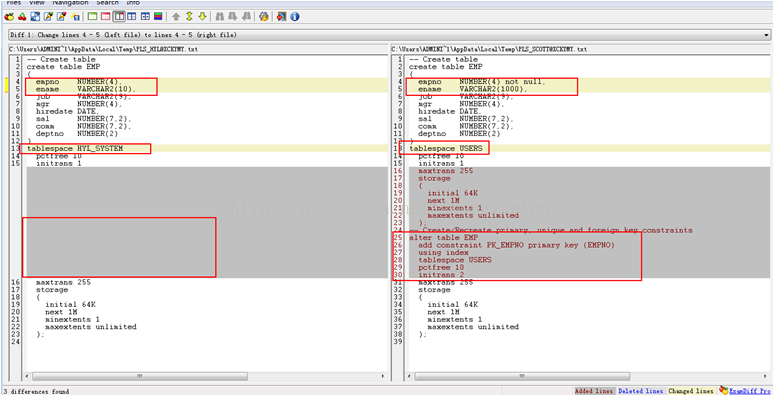Click the blue synchronized panes icon
Image resolution: width=773 pixels, height=395 pixels.
[x=145, y=17]
